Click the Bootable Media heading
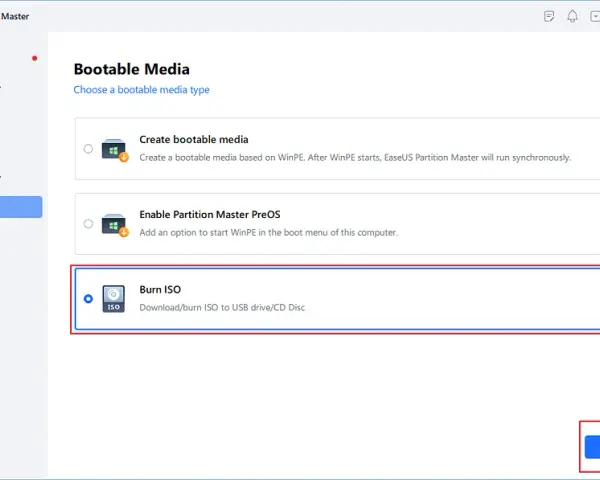 click(x=132, y=69)
